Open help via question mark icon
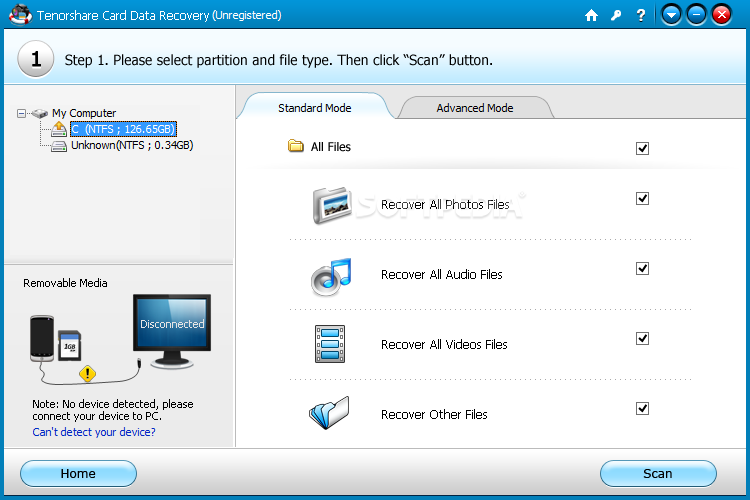This screenshot has height=500, width=750. 641,15
